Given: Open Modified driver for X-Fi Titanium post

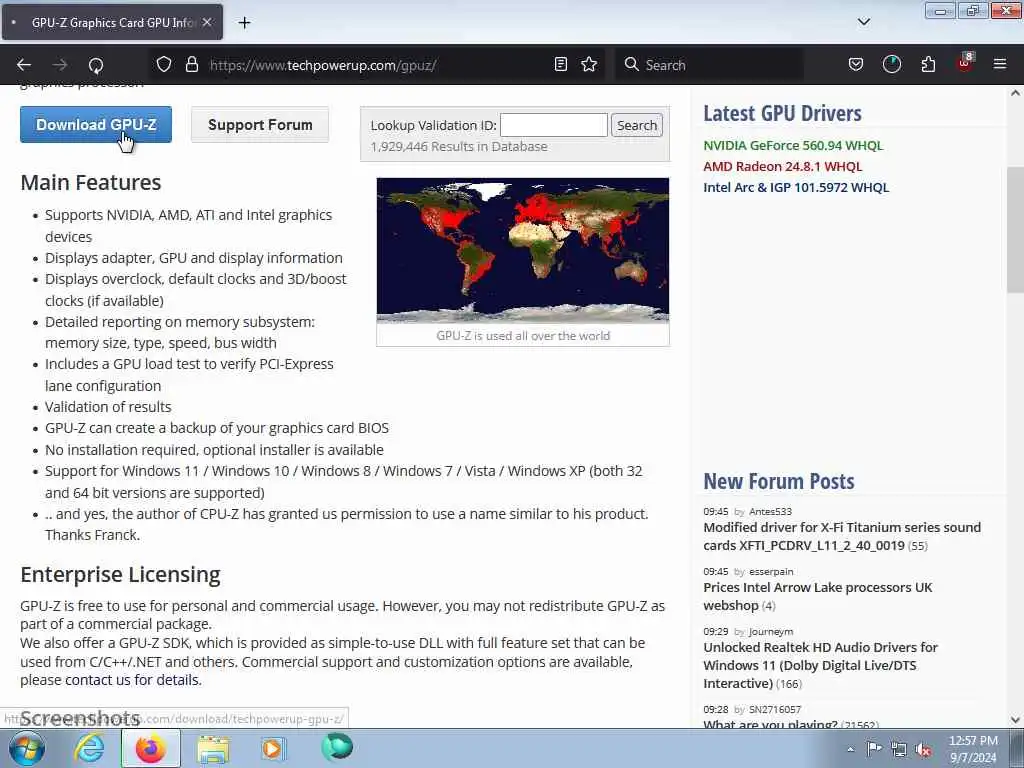Looking at the screenshot, I should [x=842, y=536].
